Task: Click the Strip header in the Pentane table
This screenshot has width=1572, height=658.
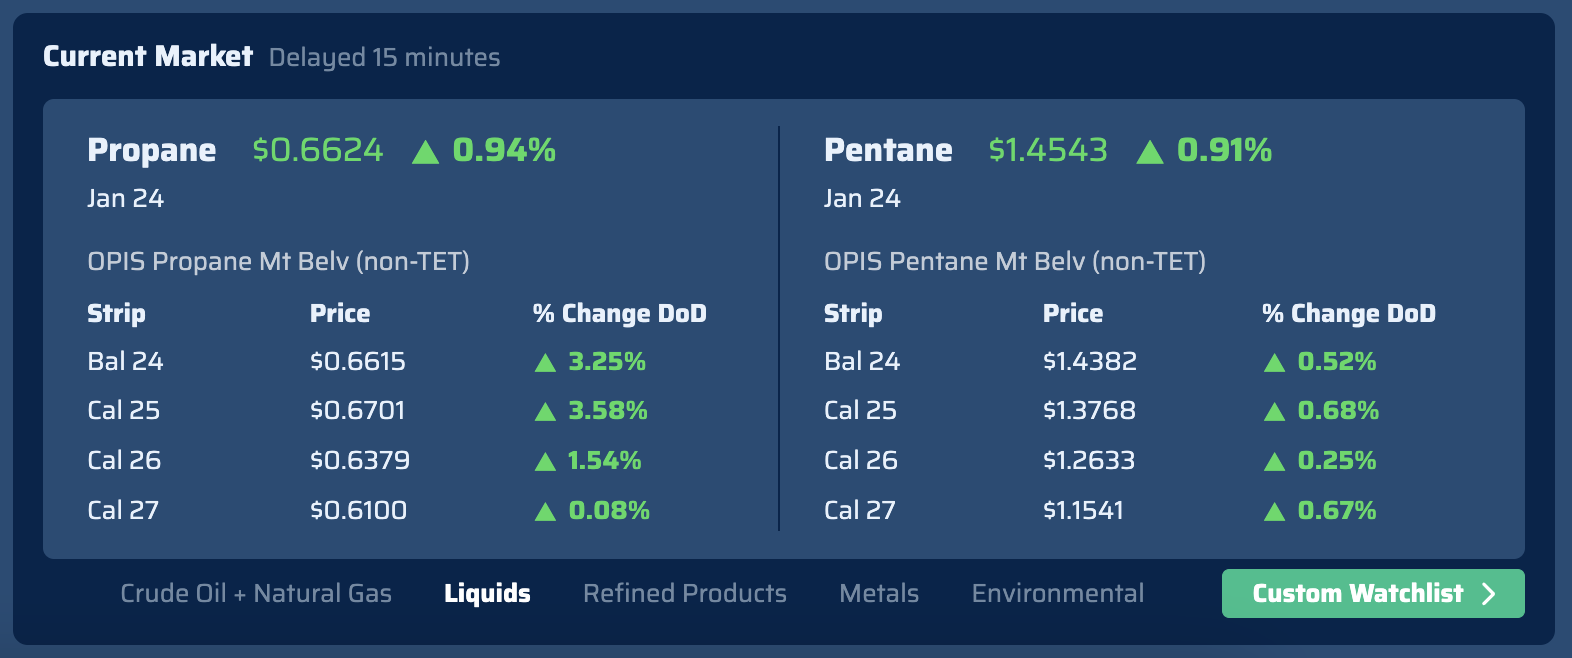Action: tap(852, 313)
